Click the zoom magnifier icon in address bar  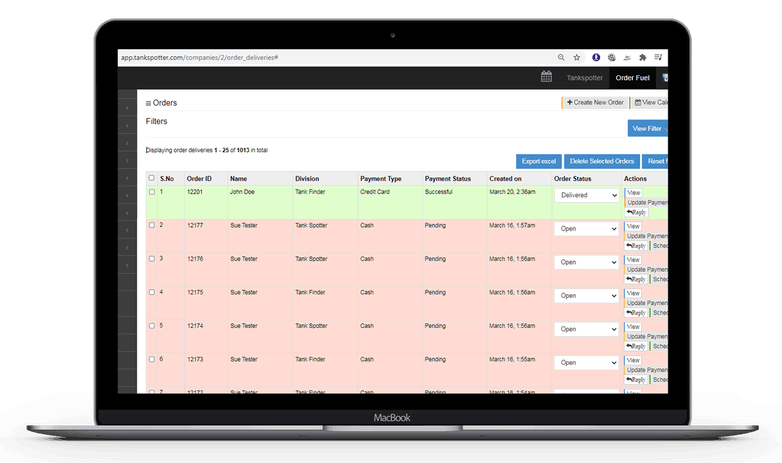pyautogui.click(x=561, y=57)
